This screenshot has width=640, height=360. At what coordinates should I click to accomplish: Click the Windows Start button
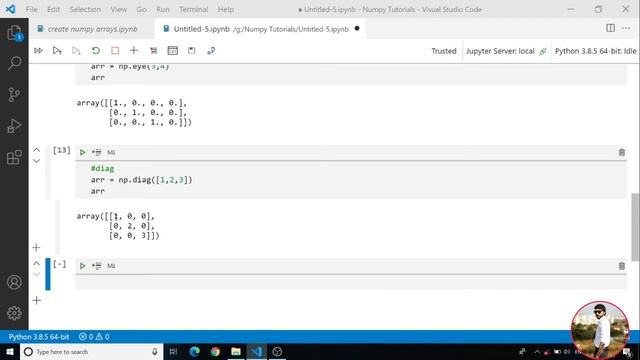[x=10, y=351]
